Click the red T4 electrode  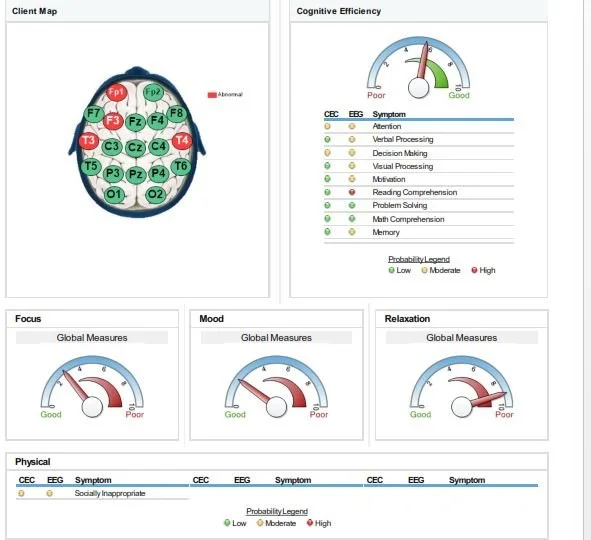[x=182, y=141]
